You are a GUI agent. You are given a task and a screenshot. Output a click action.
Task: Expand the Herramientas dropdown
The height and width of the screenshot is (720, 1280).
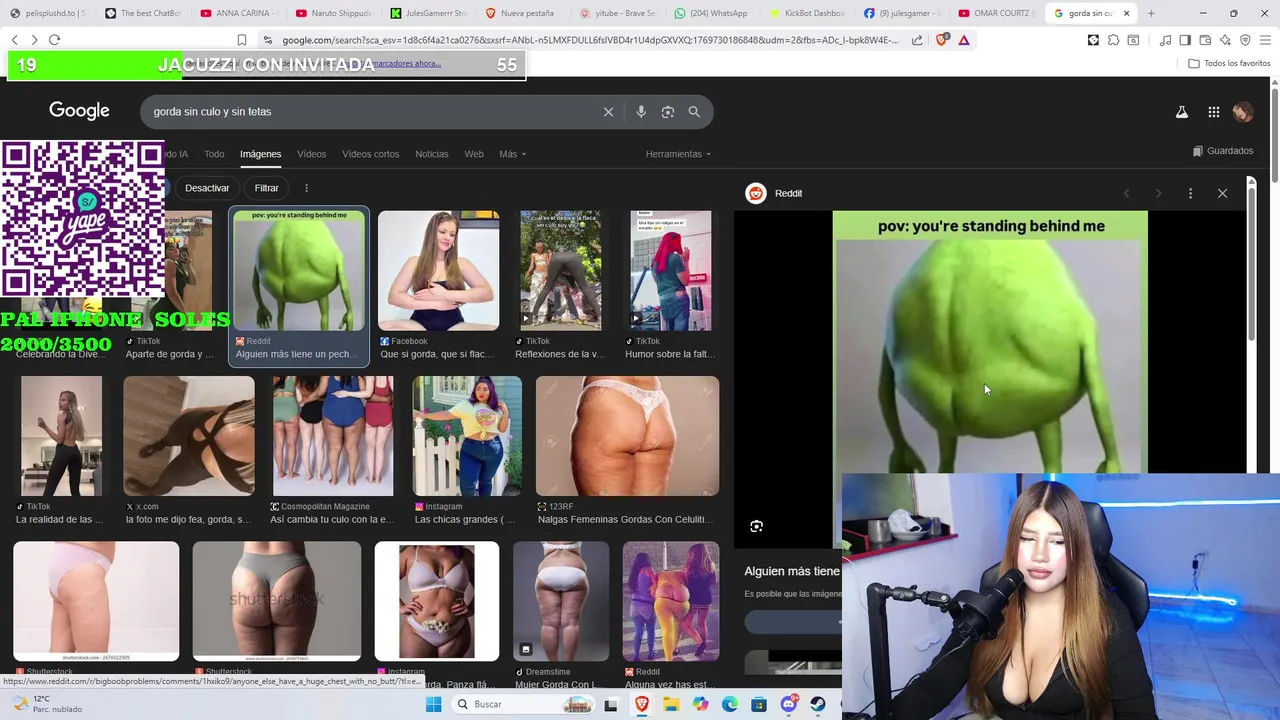pyautogui.click(x=678, y=154)
